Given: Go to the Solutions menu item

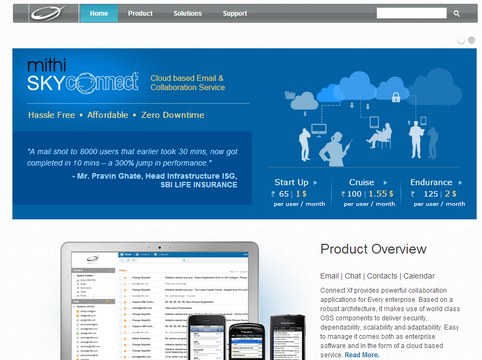Looking at the screenshot, I should point(188,14).
